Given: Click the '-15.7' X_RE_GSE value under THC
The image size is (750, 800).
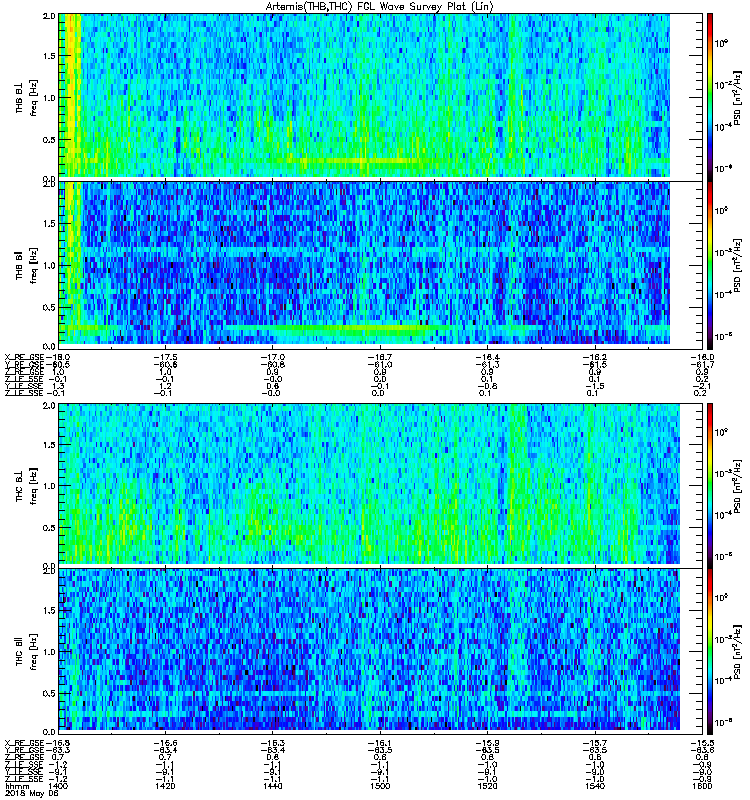Looking at the screenshot, I should (x=595, y=743).
